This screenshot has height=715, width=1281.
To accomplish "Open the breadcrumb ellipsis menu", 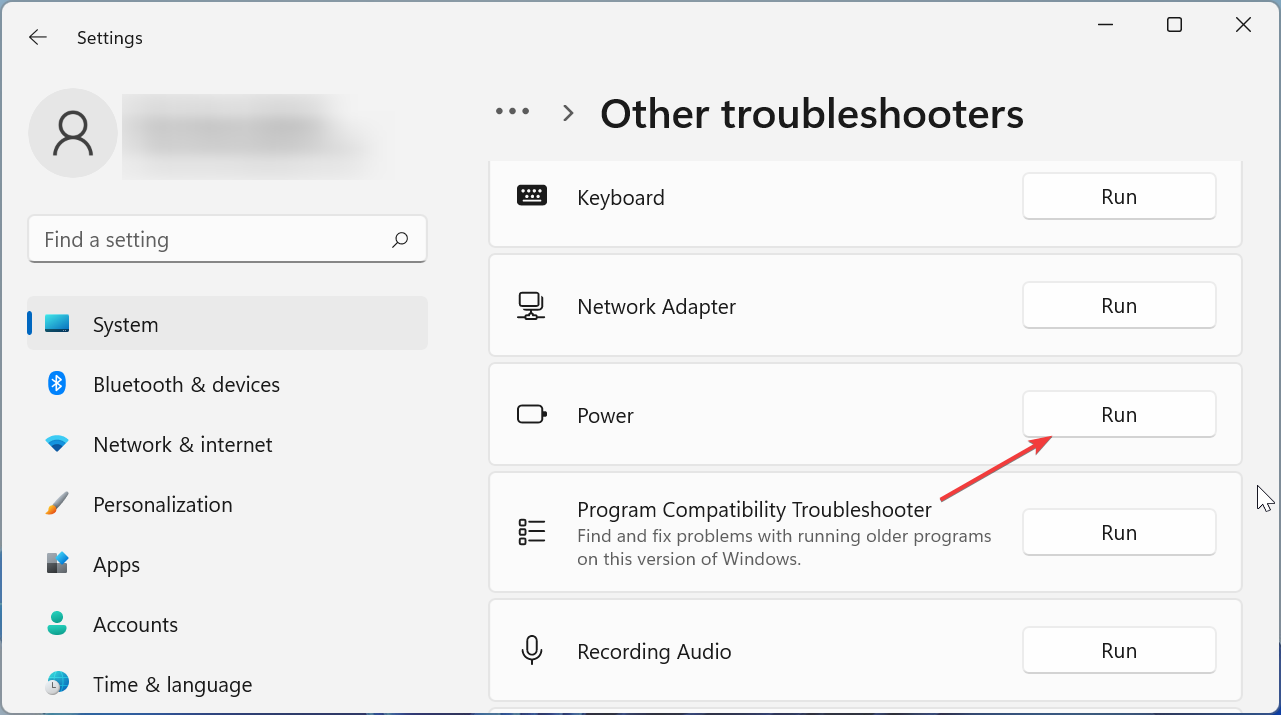I will tap(513, 112).
